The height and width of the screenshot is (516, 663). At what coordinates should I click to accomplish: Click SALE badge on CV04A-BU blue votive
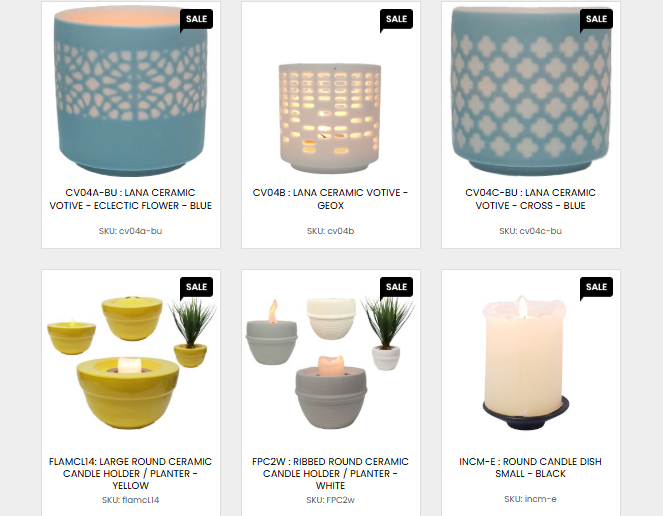(x=196, y=19)
